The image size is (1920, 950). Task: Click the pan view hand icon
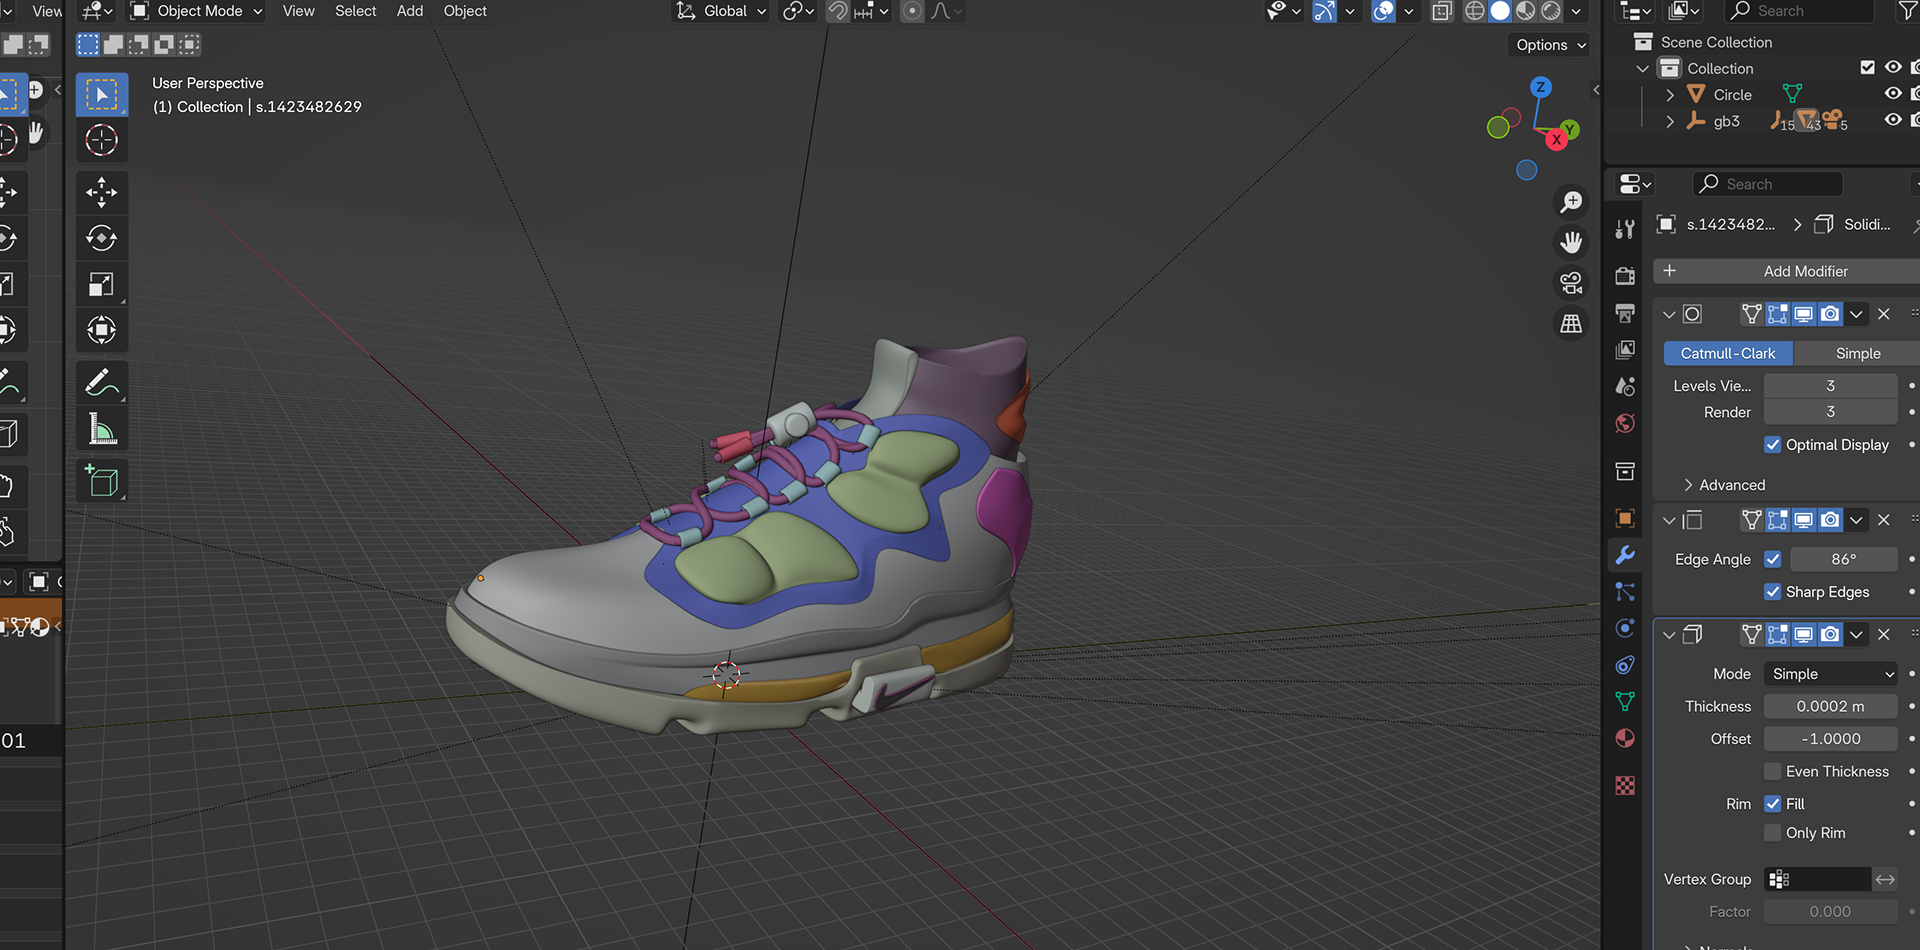pyautogui.click(x=1571, y=242)
